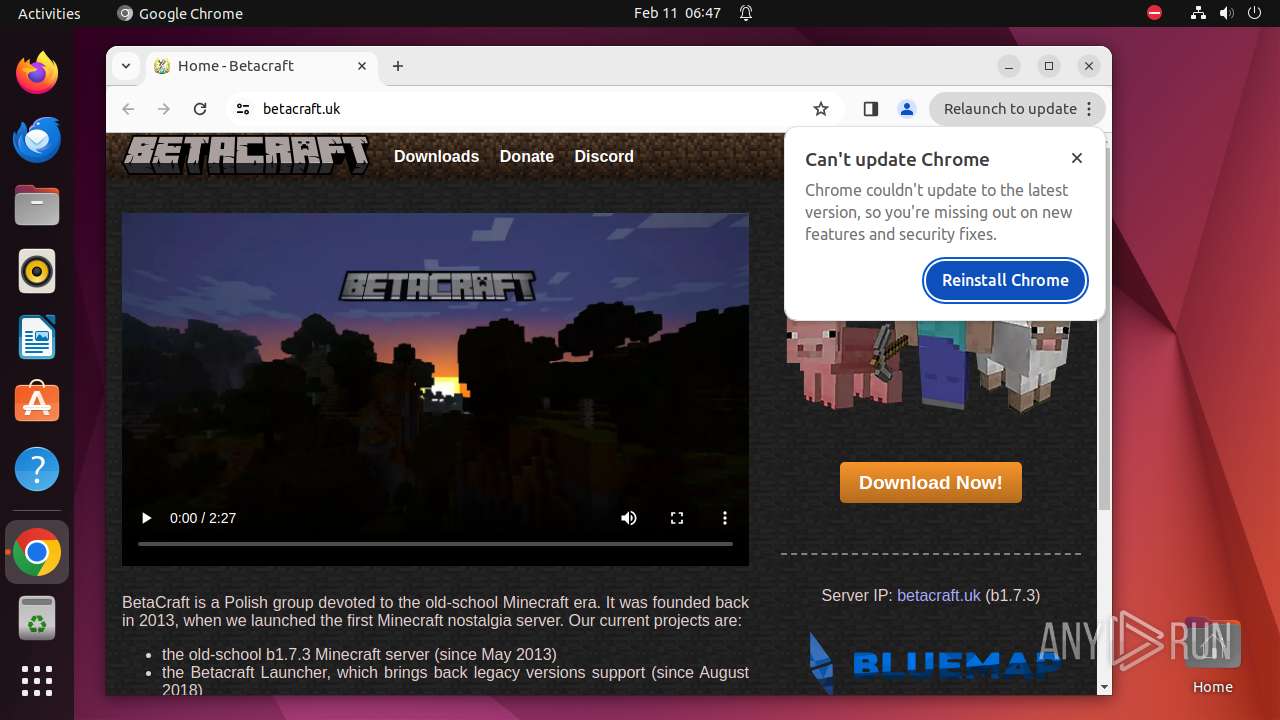Open the Files manager in dock

[37, 205]
